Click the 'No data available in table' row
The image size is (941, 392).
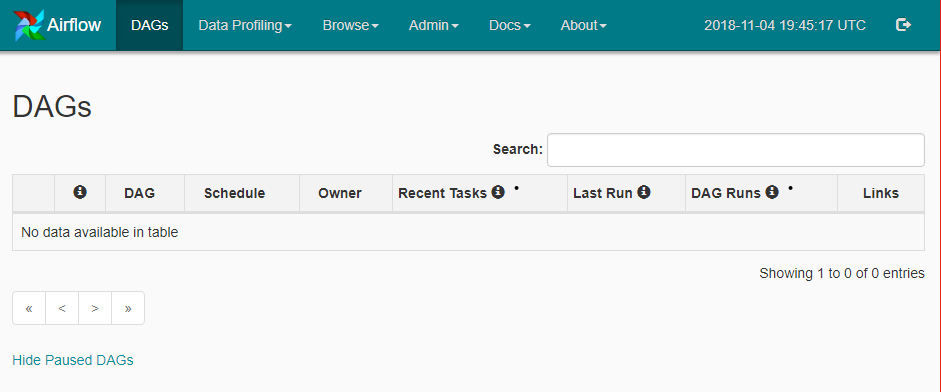(468, 232)
